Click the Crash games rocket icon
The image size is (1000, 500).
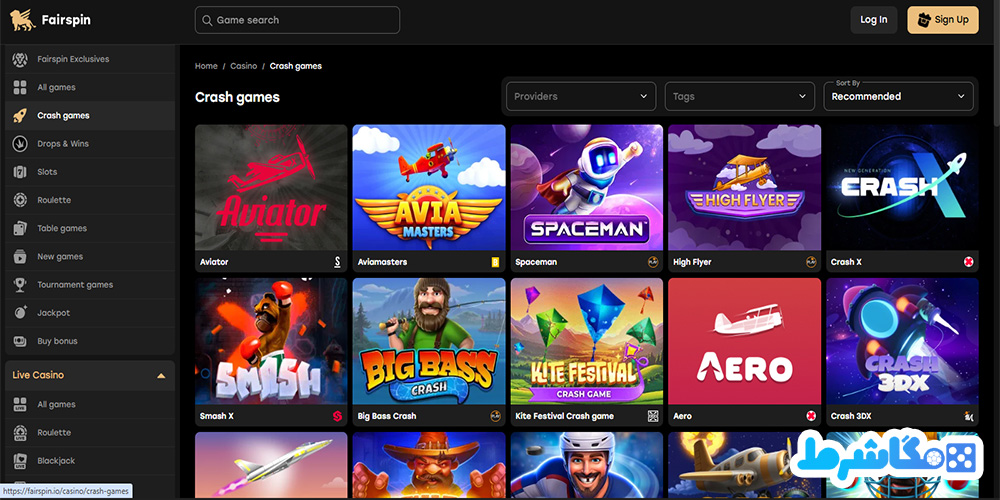point(20,115)
